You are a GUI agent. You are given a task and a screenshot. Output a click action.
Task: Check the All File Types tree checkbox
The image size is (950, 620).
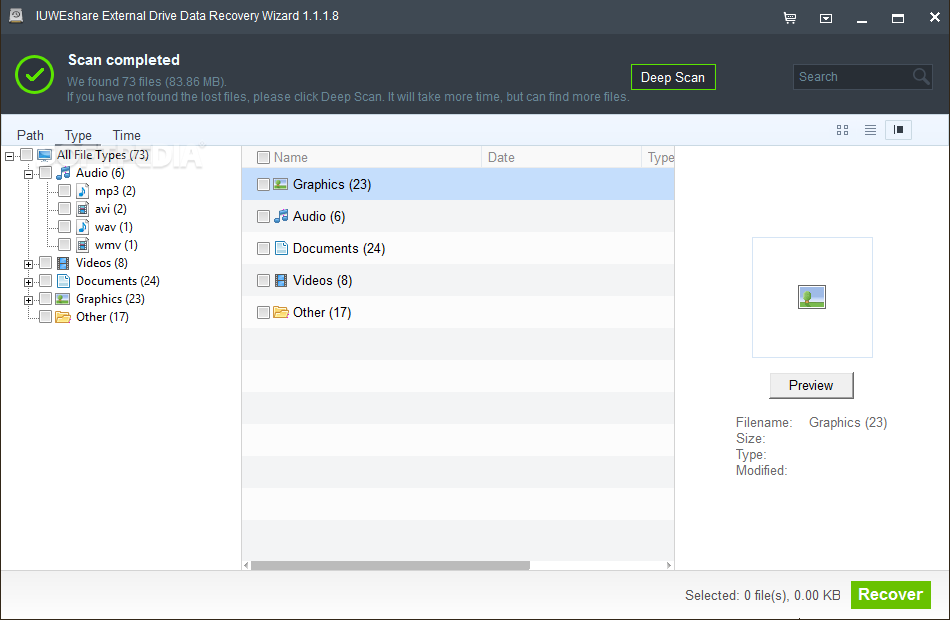[26, 155]
